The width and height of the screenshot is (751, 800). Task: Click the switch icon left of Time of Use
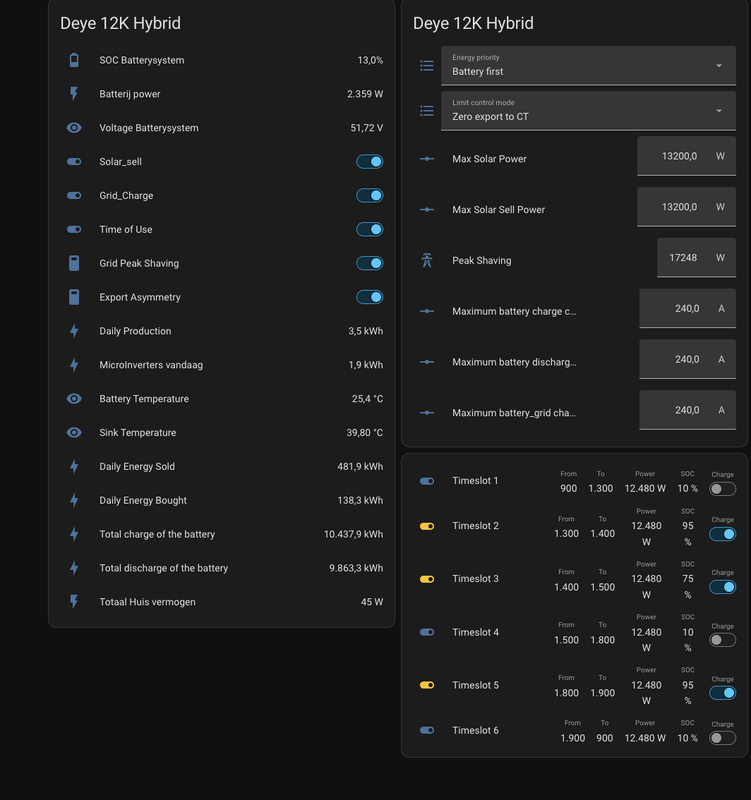coord(74,230)
